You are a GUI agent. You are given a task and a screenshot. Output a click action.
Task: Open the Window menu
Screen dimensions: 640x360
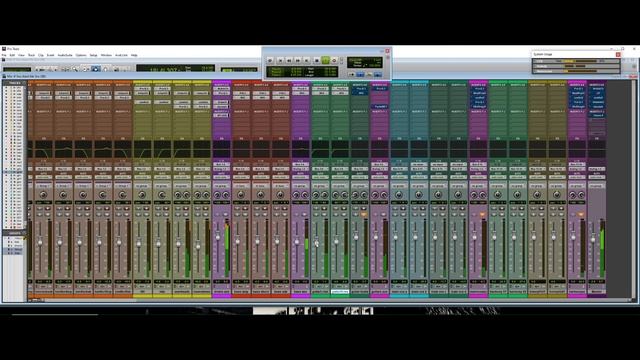click(106, 55)
